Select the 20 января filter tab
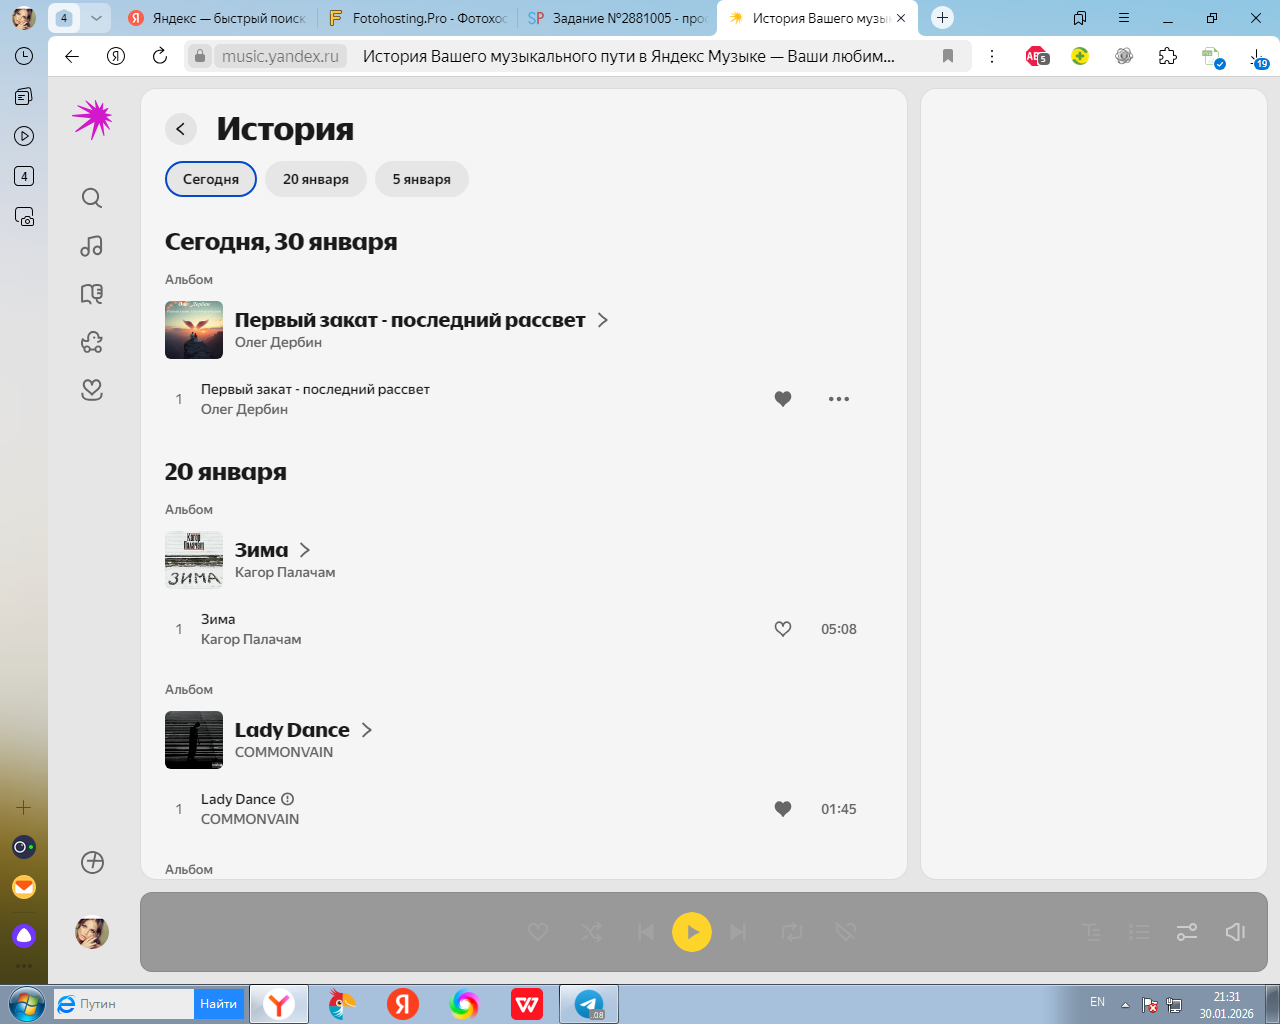The image size is (1280, 1024). point(316,179)
